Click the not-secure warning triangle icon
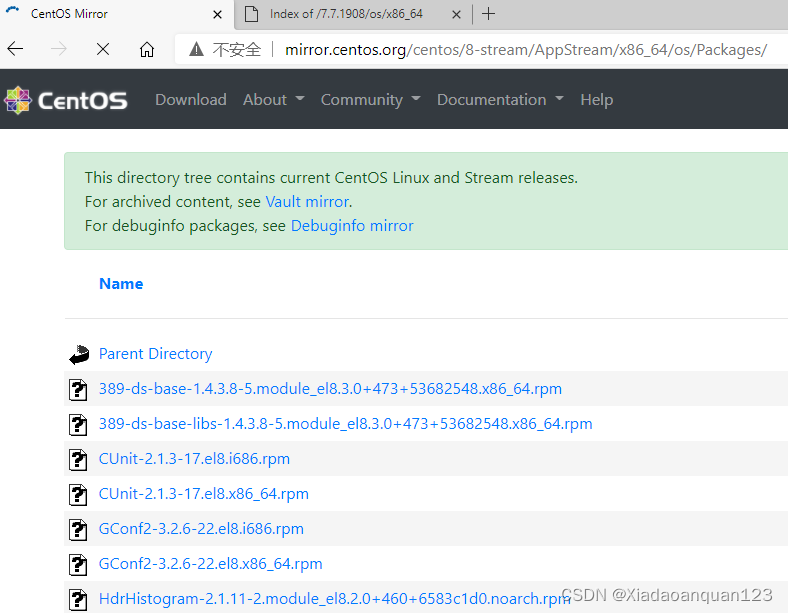Viewport: 788px width, 613px height. [196, 49]
